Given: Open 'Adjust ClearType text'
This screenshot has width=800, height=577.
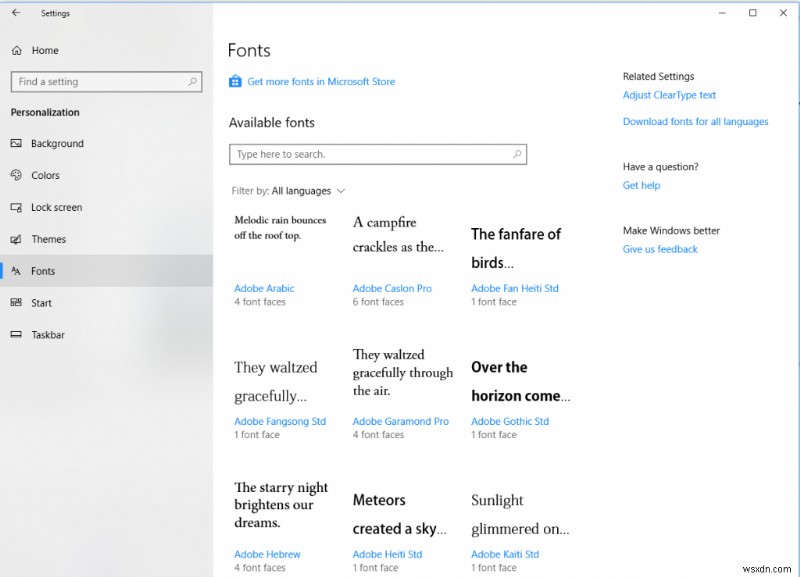Looking at the screenshot, I should [668, 95].
